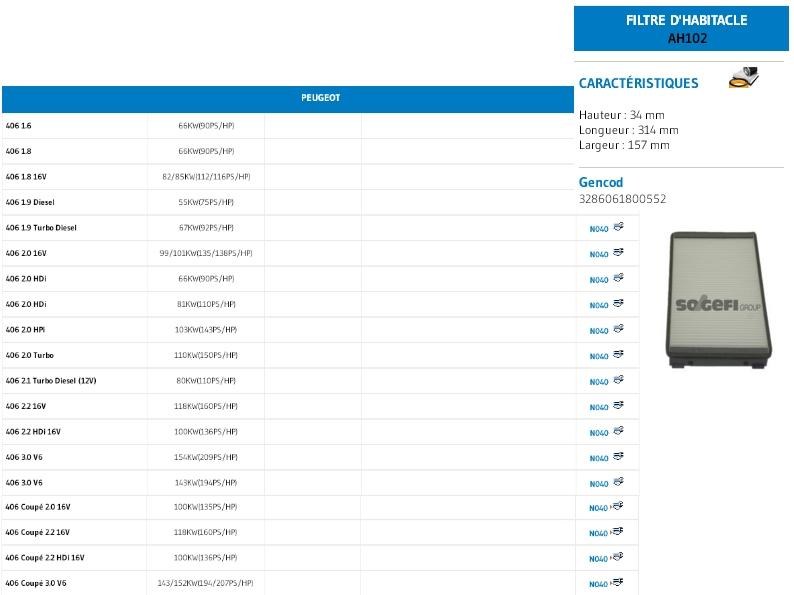794x595 pixels.
Task: Open N040 link in 406 2.0 HDi 81KW row
Action: click(x=599, y=305)
